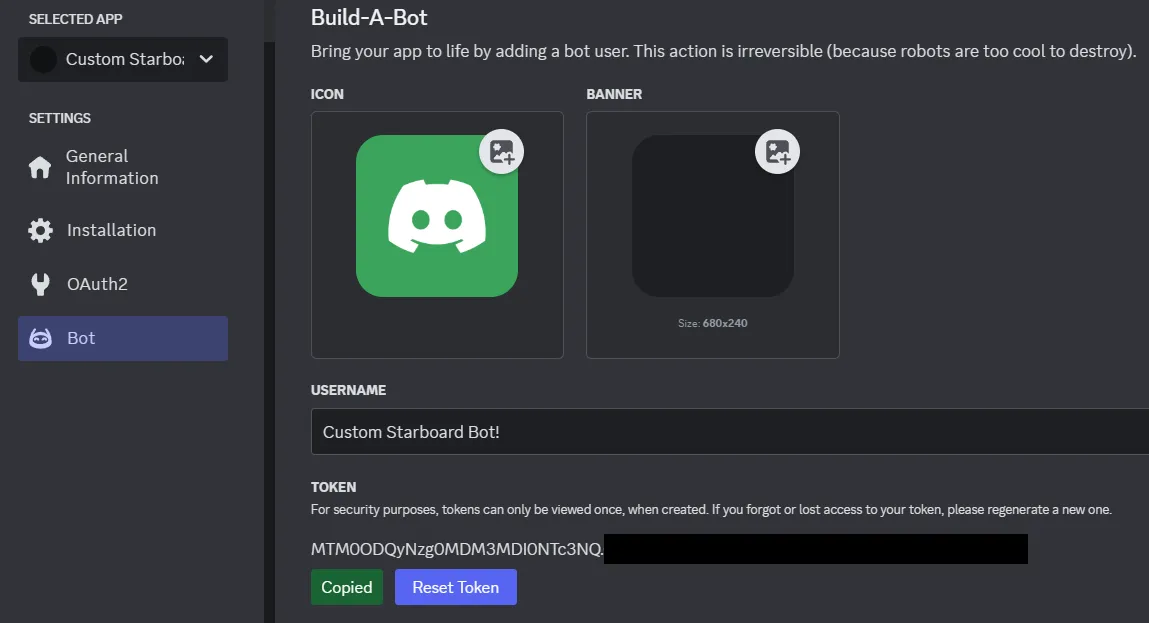Click the Size: 680x240 banner caption

(712, 323)
